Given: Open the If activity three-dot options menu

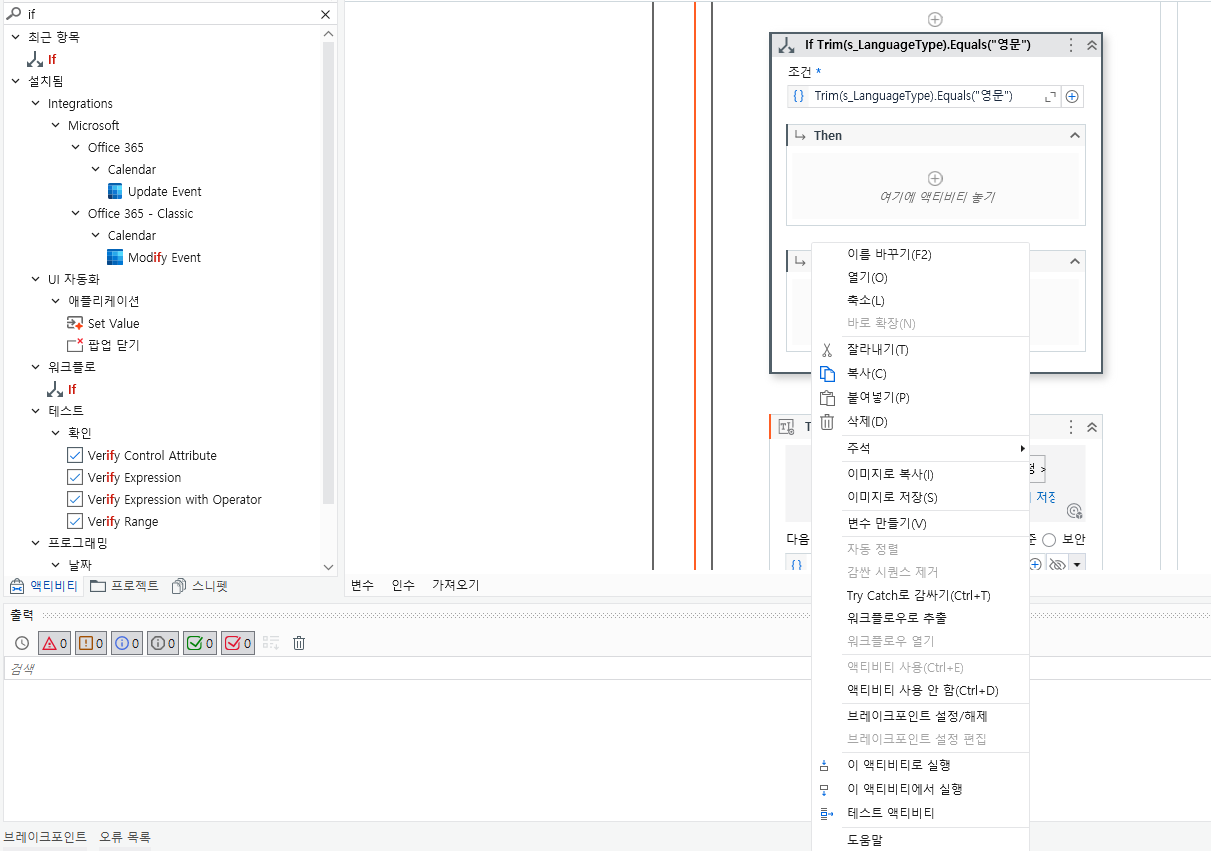Looking at the screenshot, I should (1071, 45).
